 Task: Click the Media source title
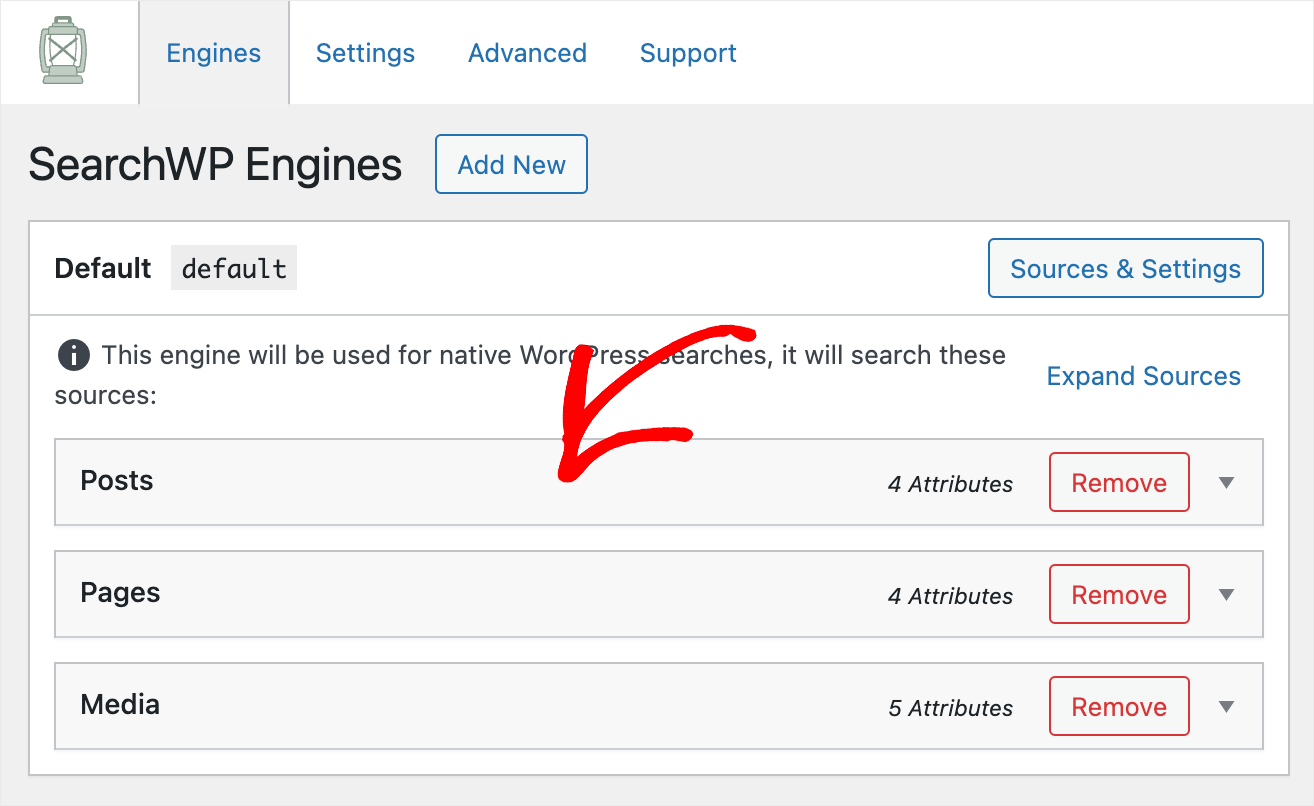coord(120,705)
